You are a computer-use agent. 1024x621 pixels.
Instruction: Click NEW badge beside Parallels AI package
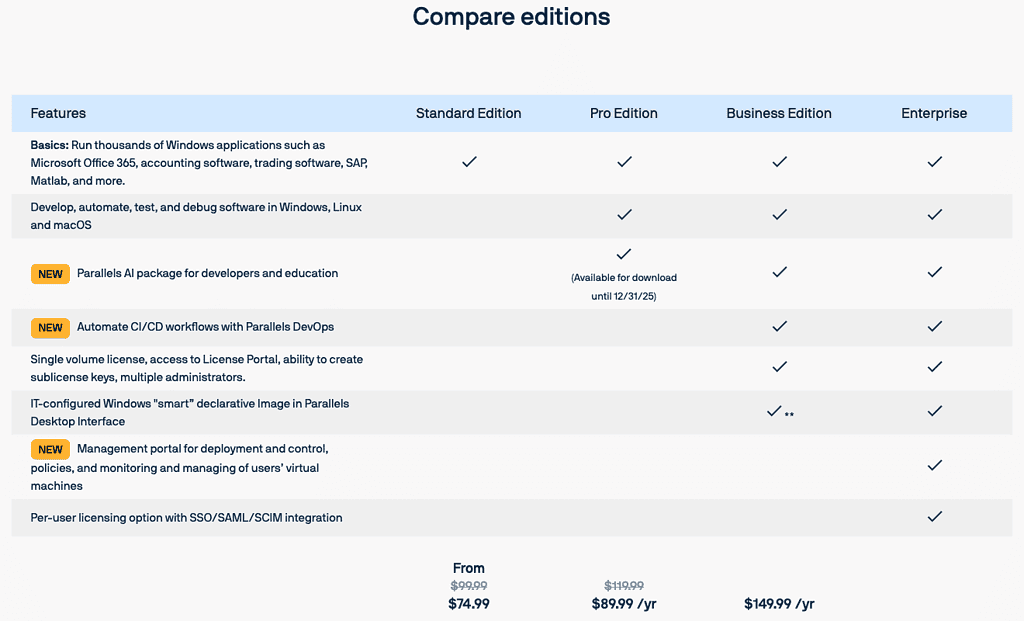tap(50, 274)
